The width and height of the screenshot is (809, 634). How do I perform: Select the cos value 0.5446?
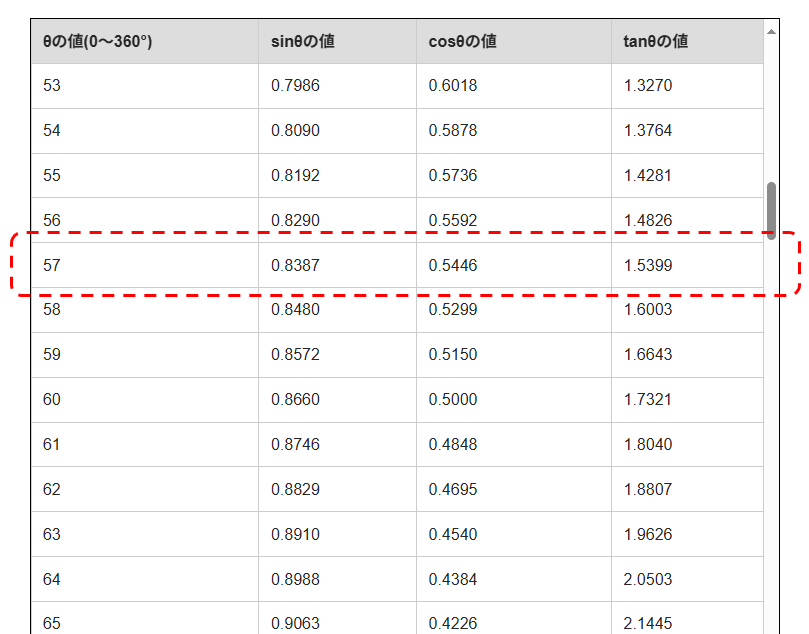point(453,266)
